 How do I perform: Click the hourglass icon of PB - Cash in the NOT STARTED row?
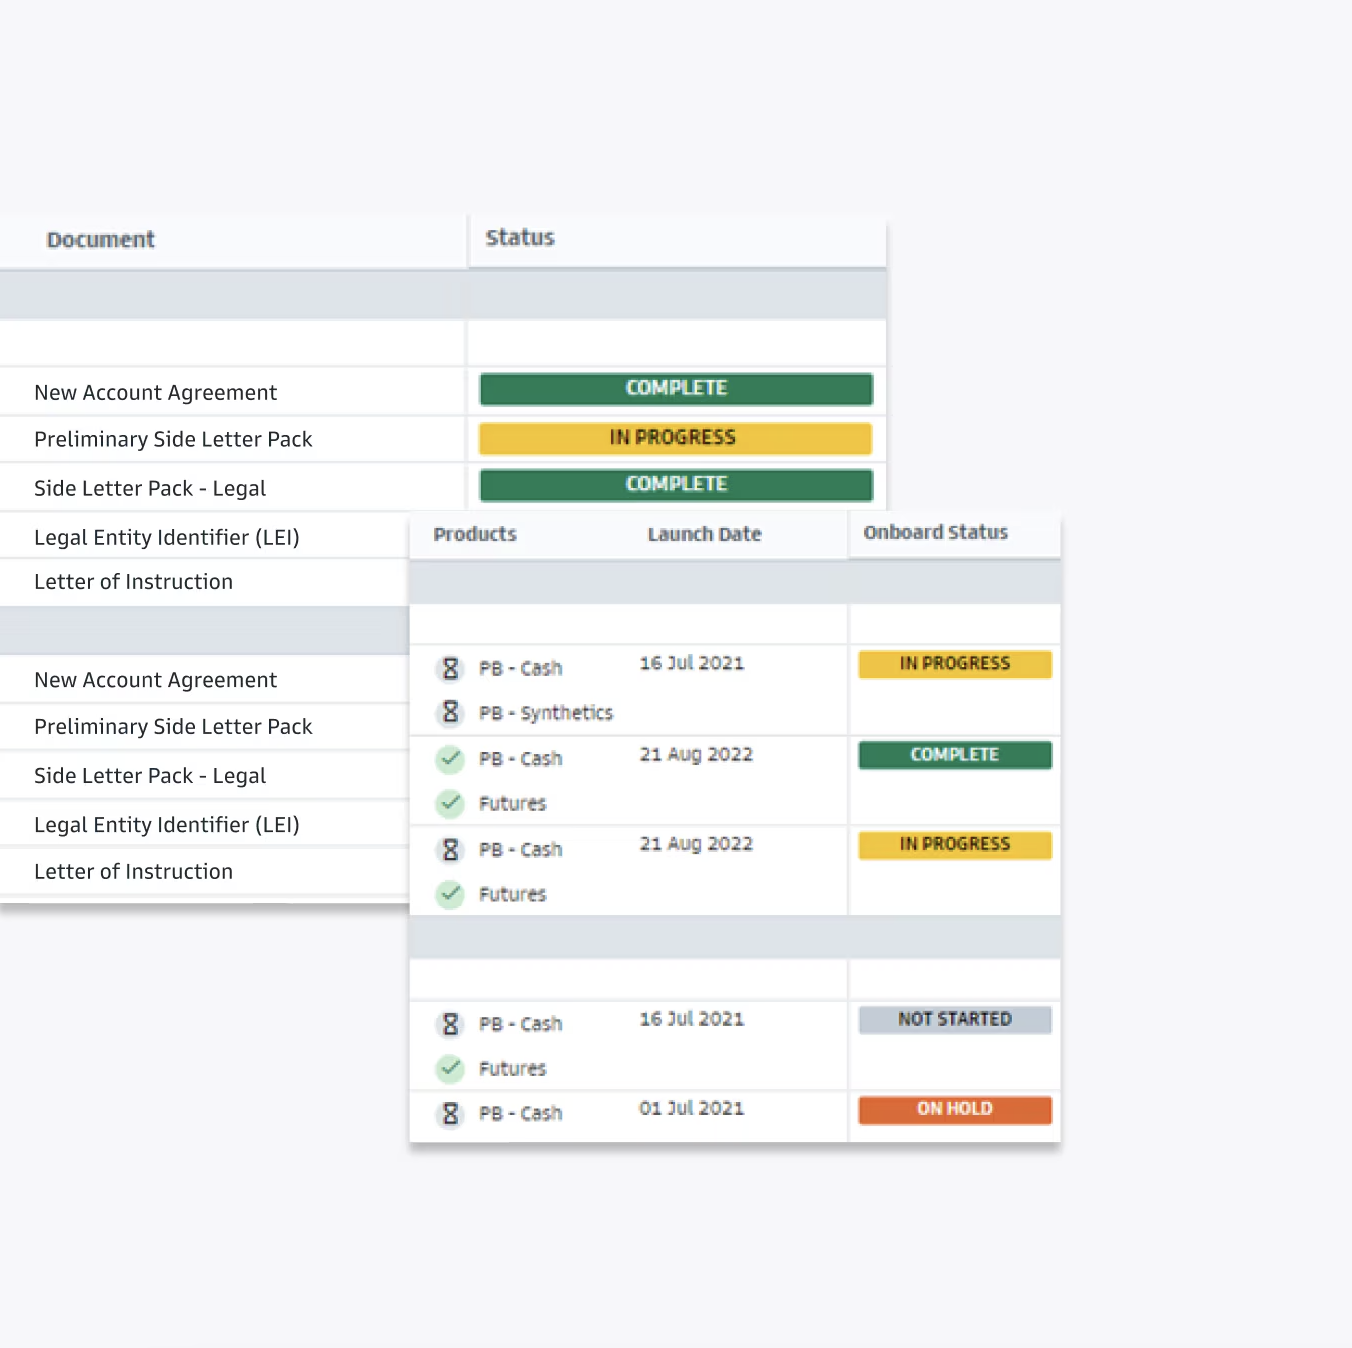[450, 1024]
